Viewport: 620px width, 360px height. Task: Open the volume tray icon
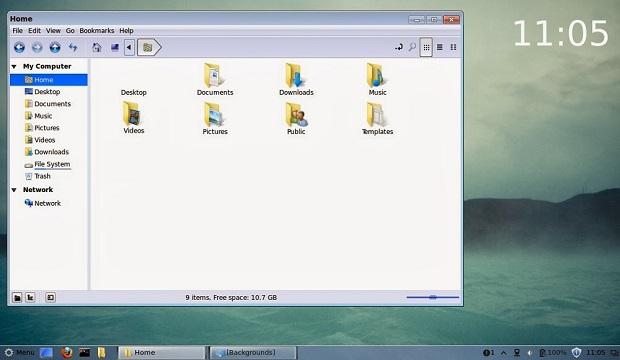530,352
